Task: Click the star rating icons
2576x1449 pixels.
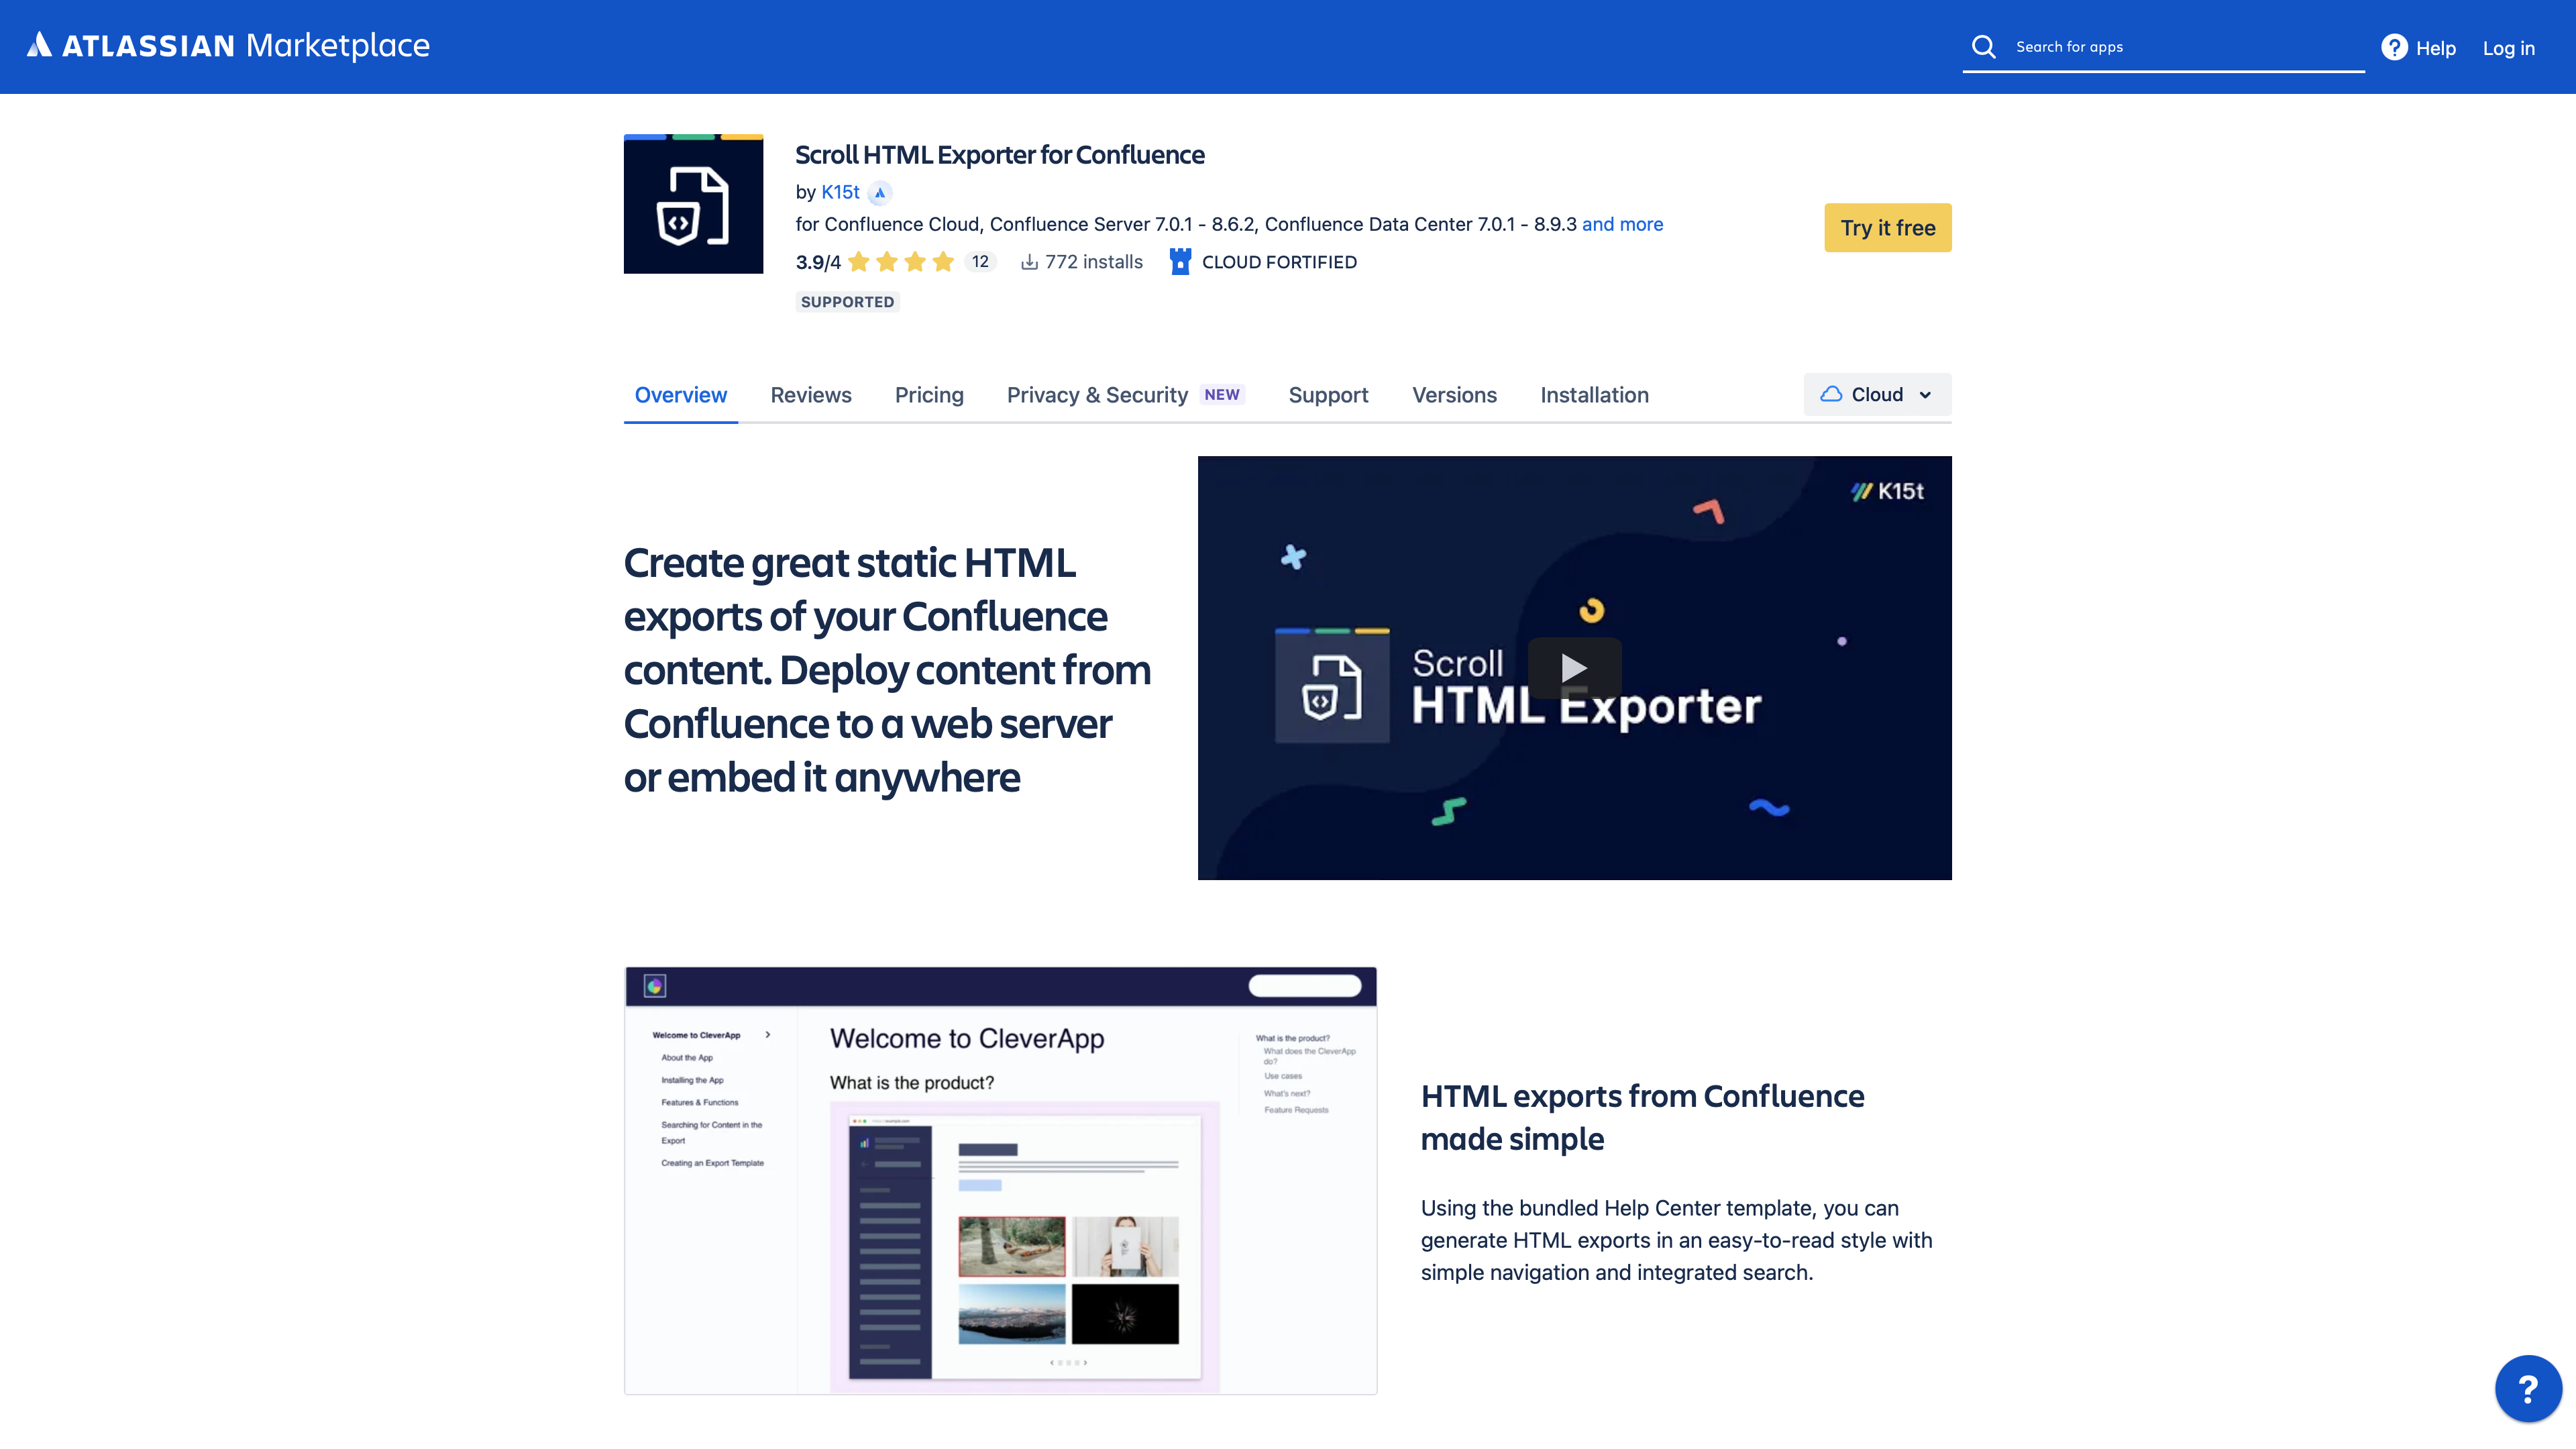Action: pyautogui.click(x=900, y=262)
